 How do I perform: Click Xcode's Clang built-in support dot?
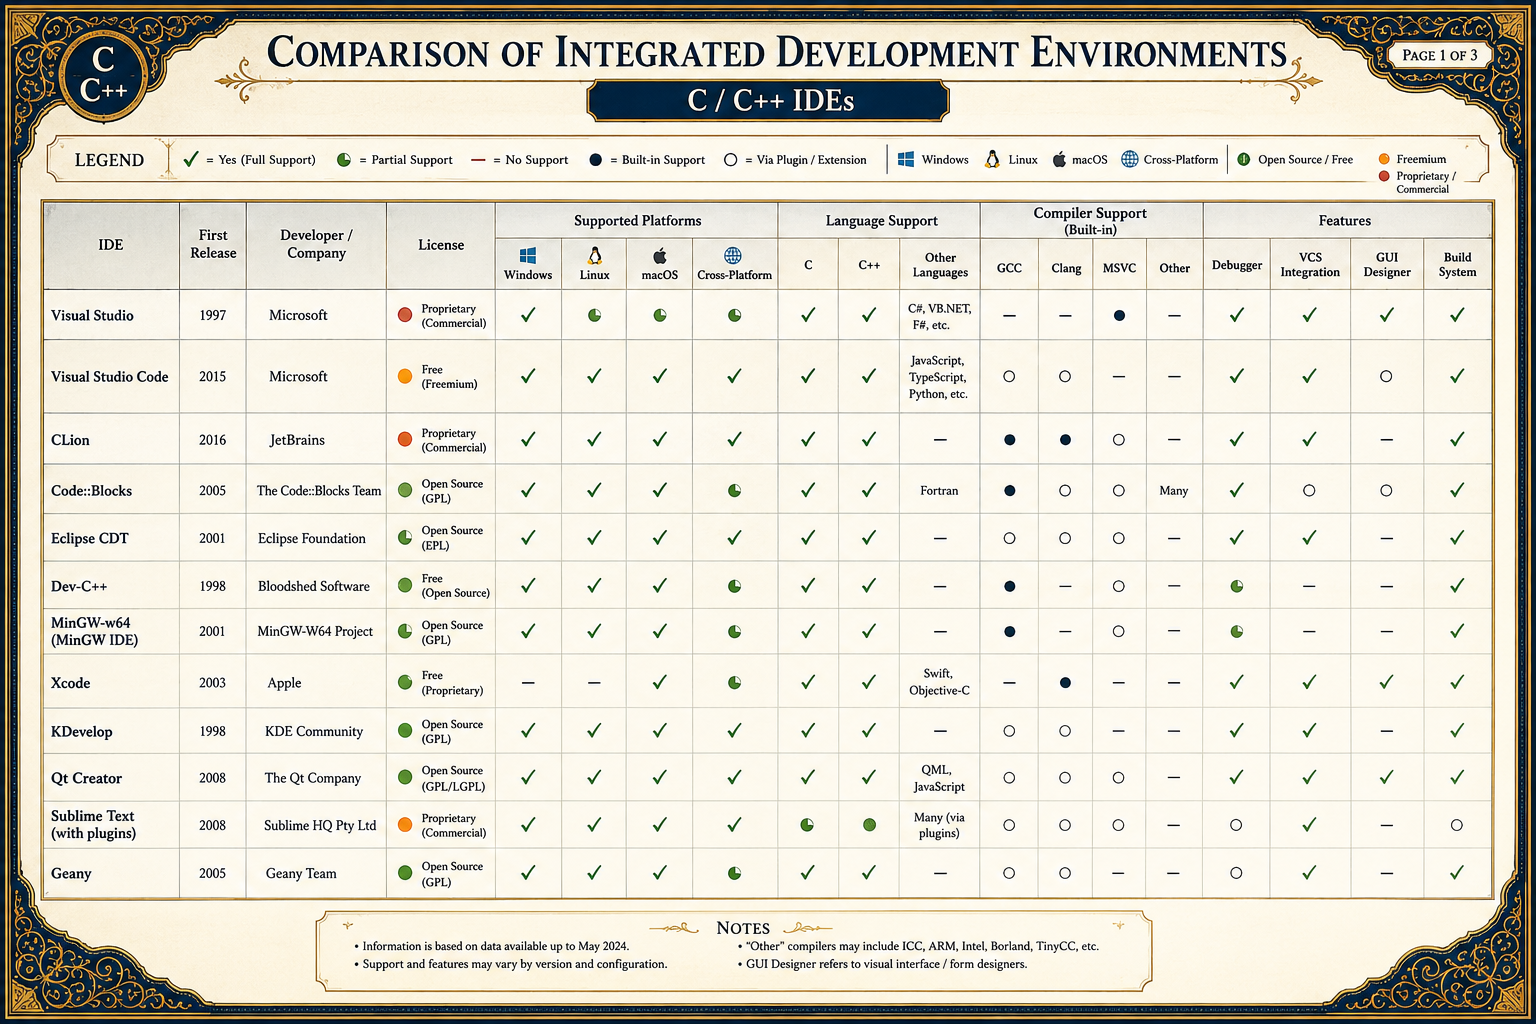(x=1065, y=683)
